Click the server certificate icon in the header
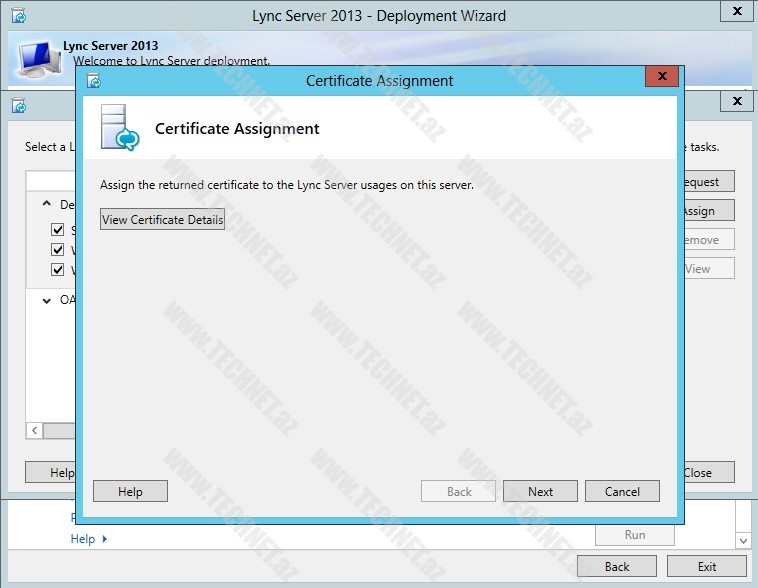The image size is (758, 588). [x=120, y=128]
